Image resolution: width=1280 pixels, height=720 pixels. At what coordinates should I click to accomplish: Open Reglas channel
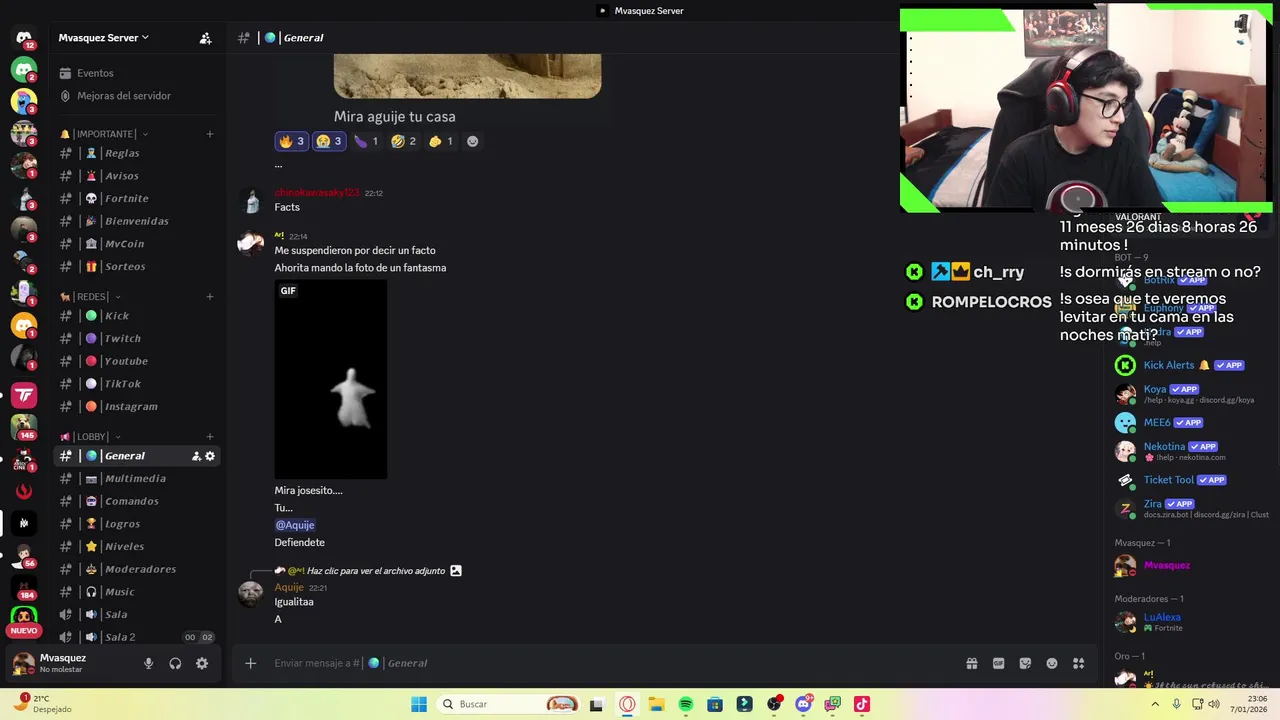pyautogui.click(x=137, y=153)
